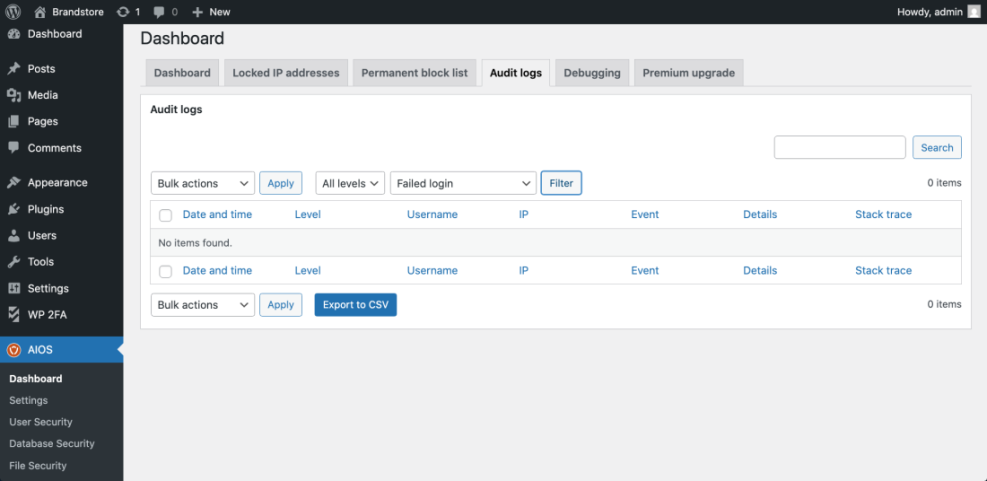Click the WP 2FA shield icon
Image resolution: width=987 pixels, height=481 pixels.
14,315
